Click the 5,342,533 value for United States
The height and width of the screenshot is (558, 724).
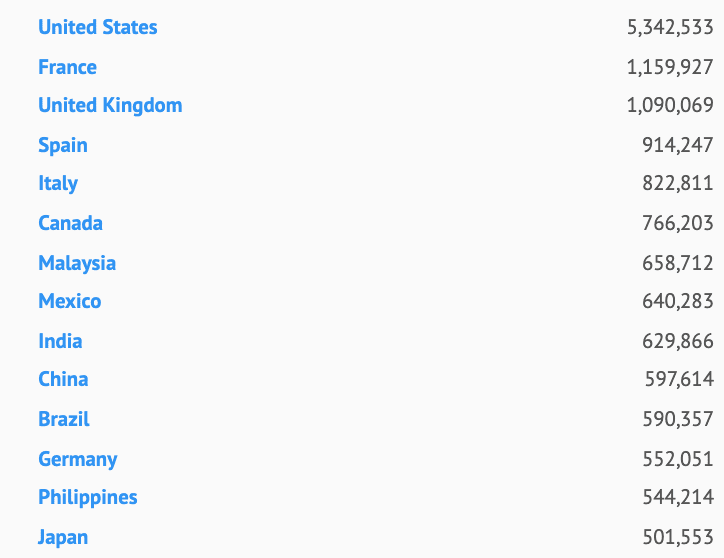[670, 27]
